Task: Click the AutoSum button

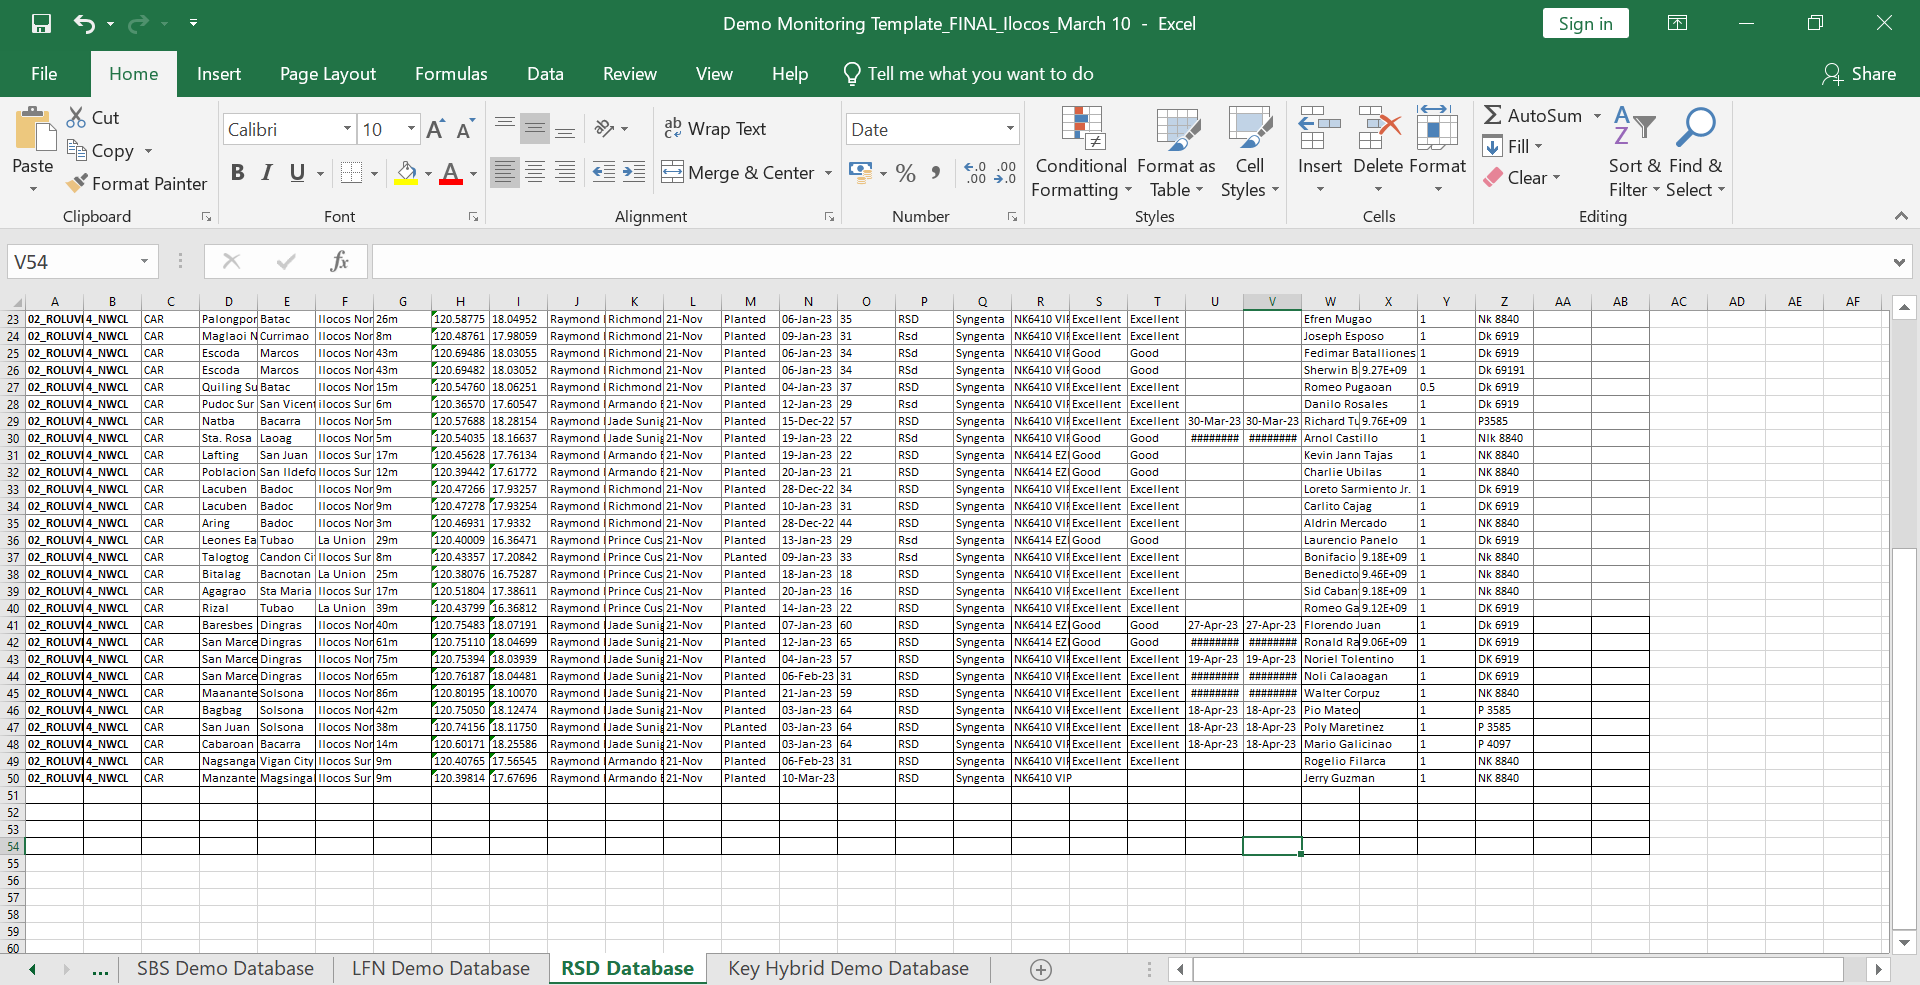Action: [x=1533, y=116]
